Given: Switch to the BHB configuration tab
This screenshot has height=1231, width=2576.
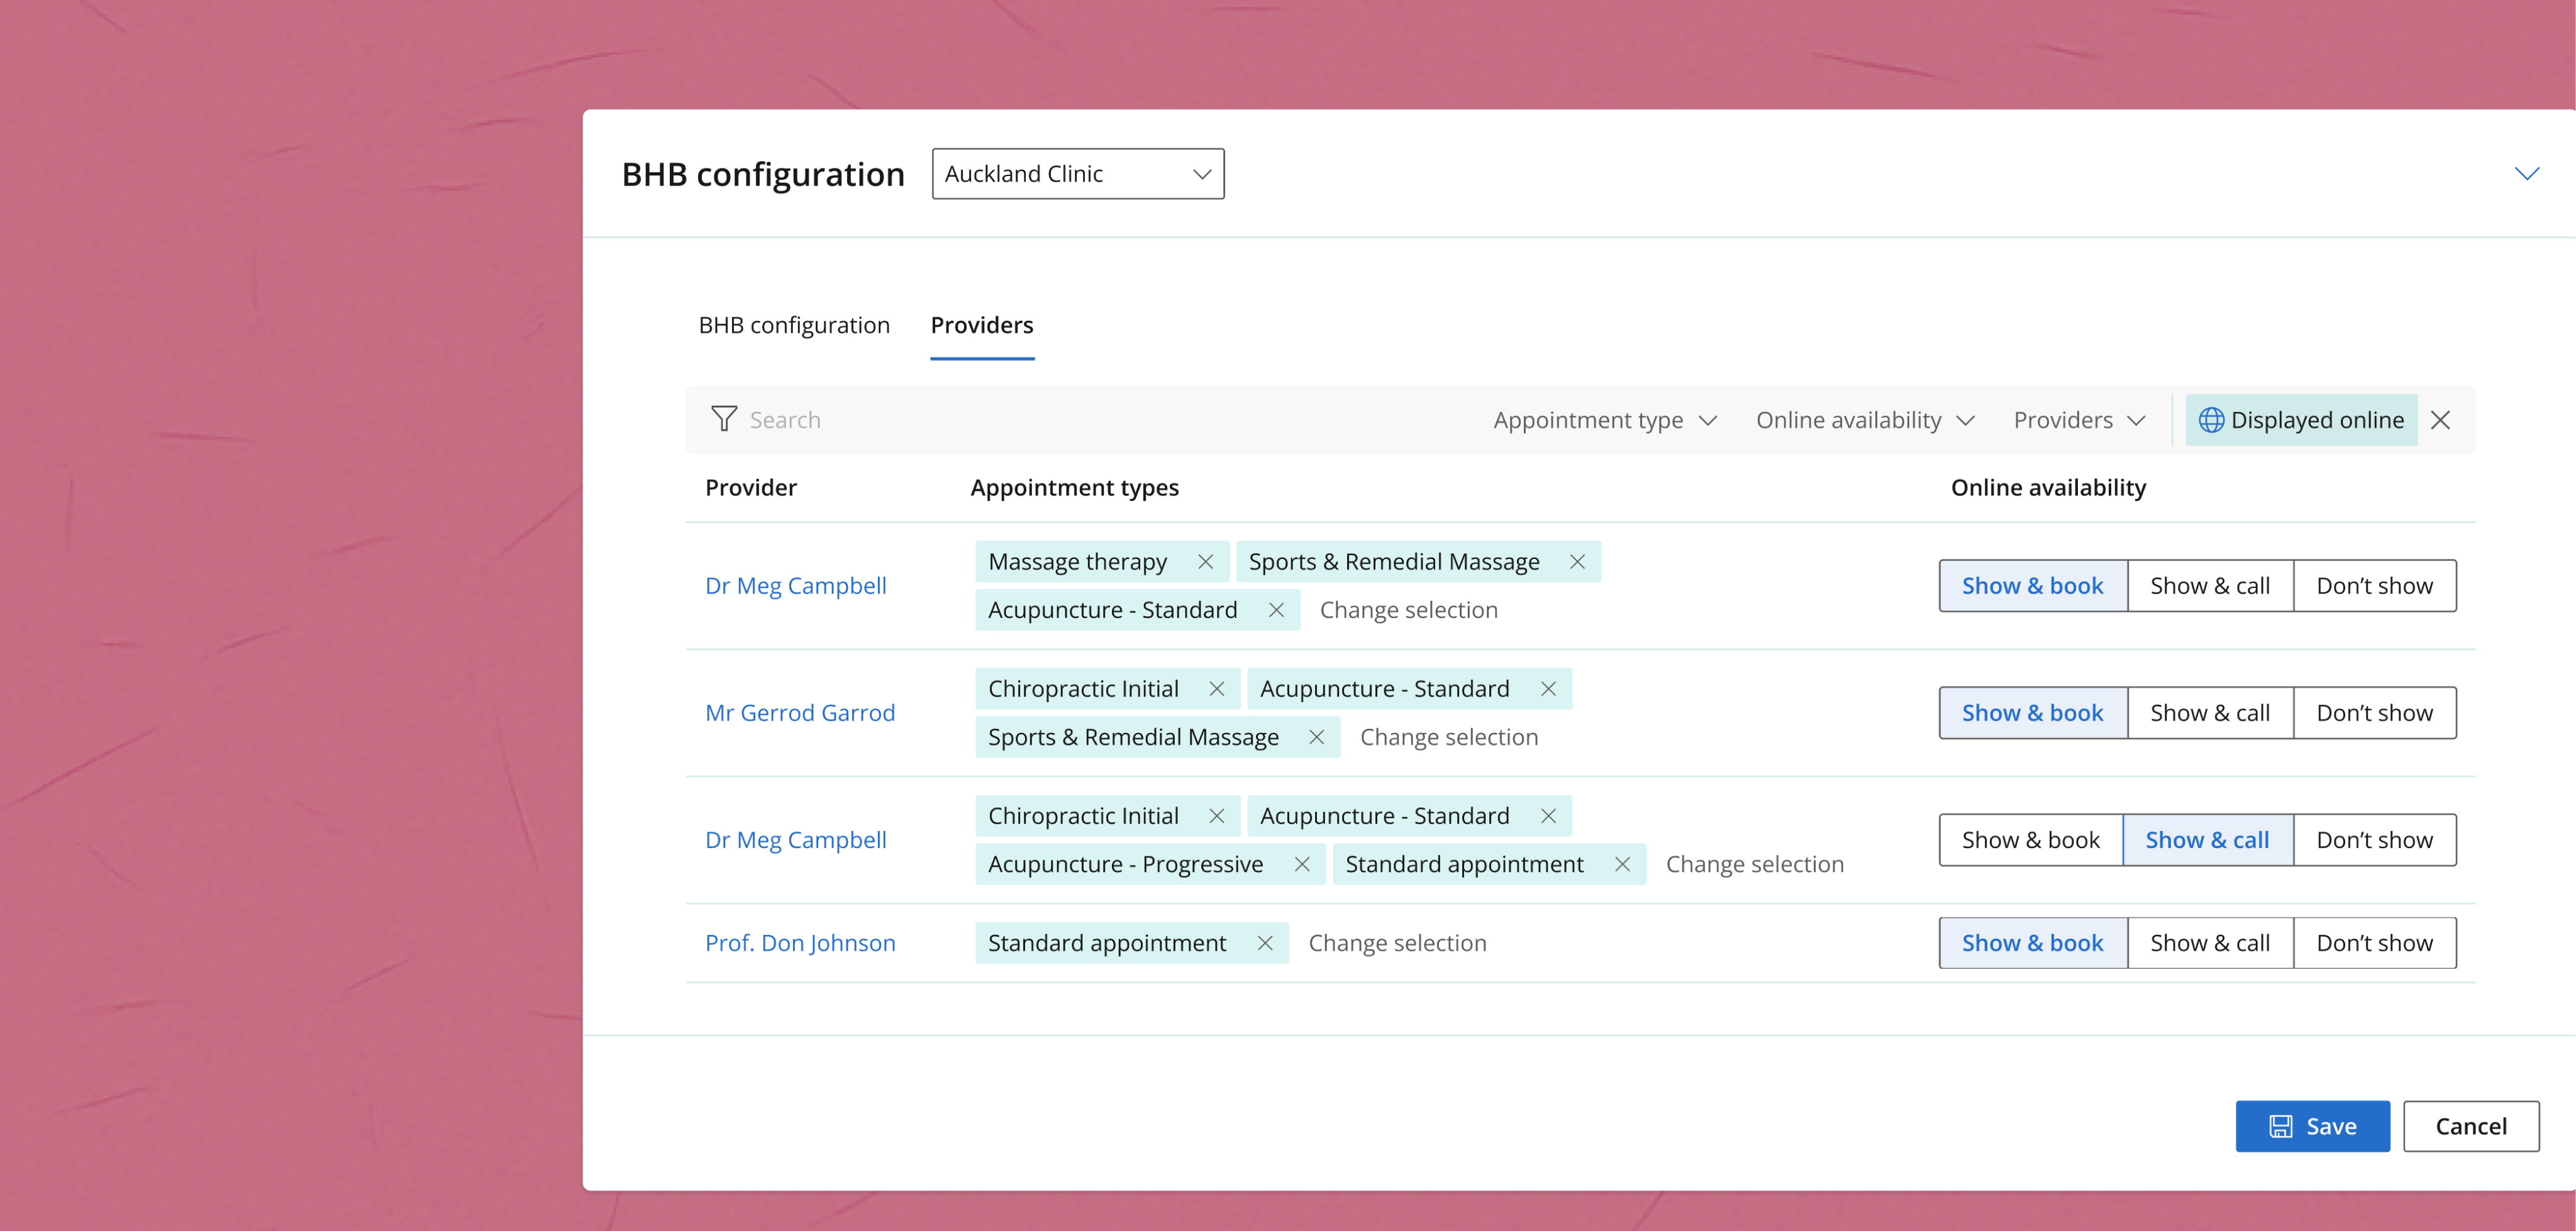Looking at the screenshot, I should click(793, 325).
